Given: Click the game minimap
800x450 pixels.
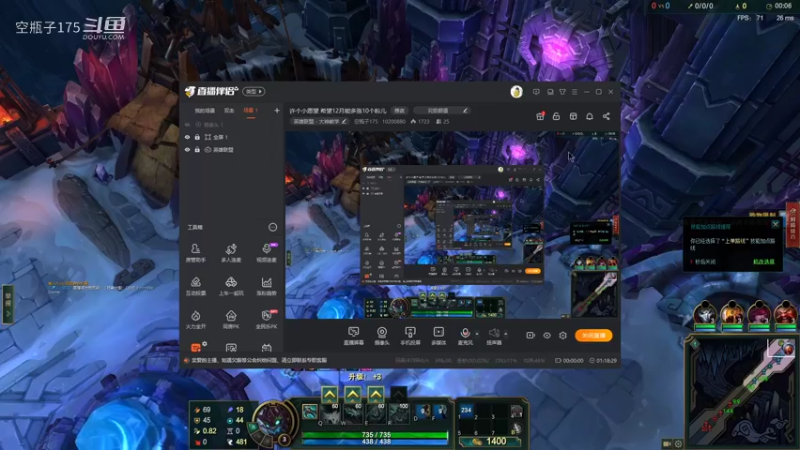Looking at the screenshot, I should coord(742,392).
